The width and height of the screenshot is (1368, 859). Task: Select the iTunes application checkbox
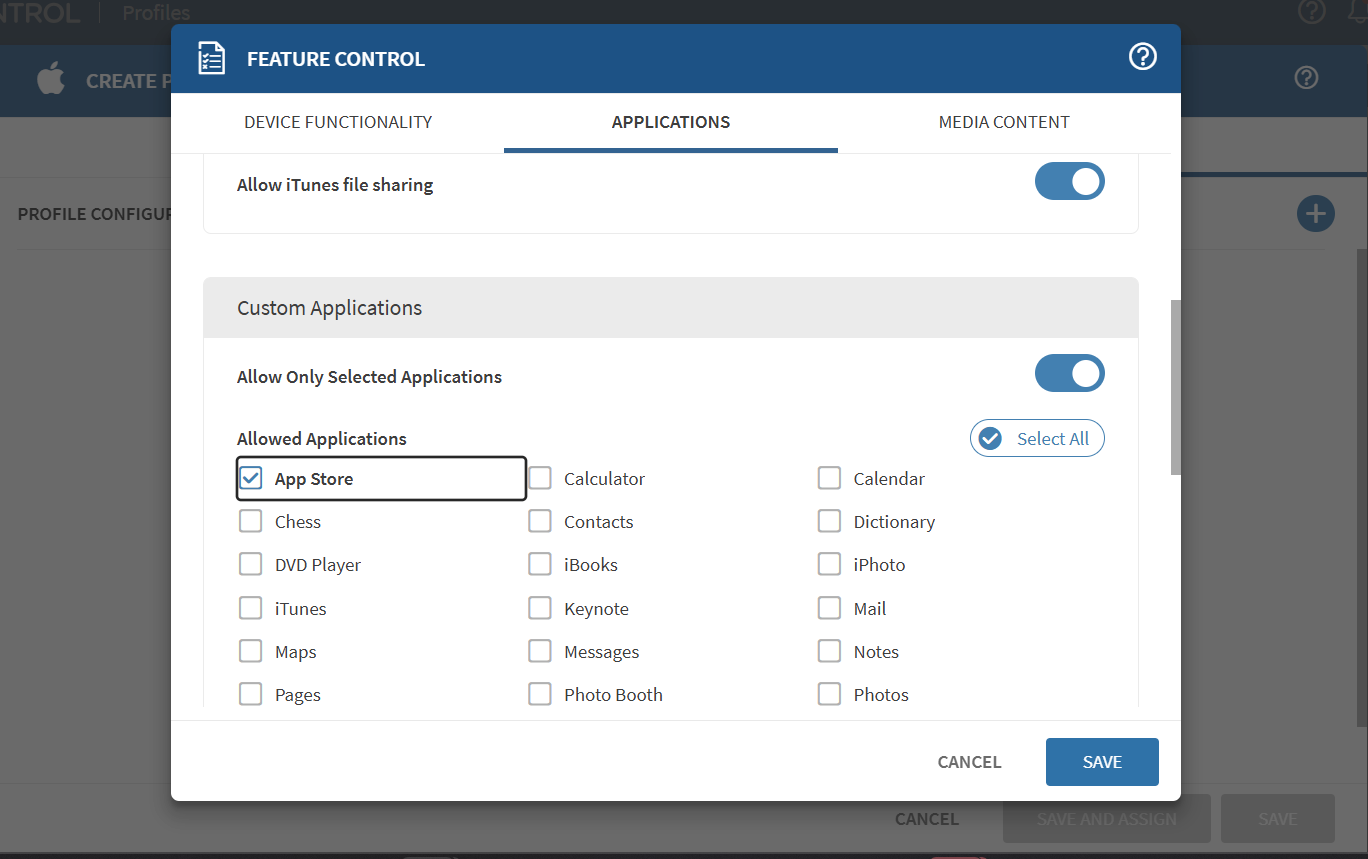pyautogui.click(x=251, y=609)
